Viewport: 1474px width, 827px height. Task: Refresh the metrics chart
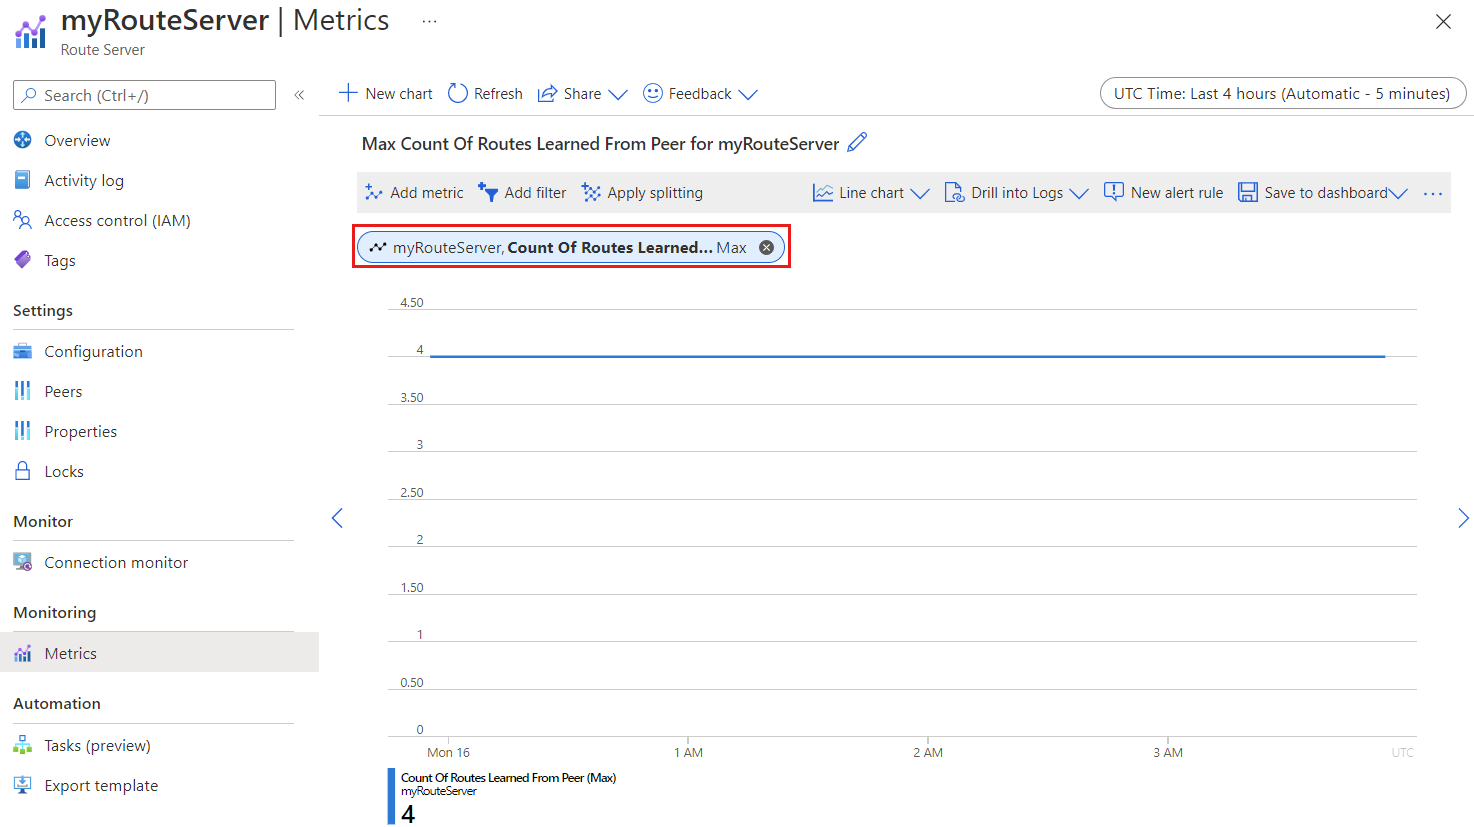484,93
